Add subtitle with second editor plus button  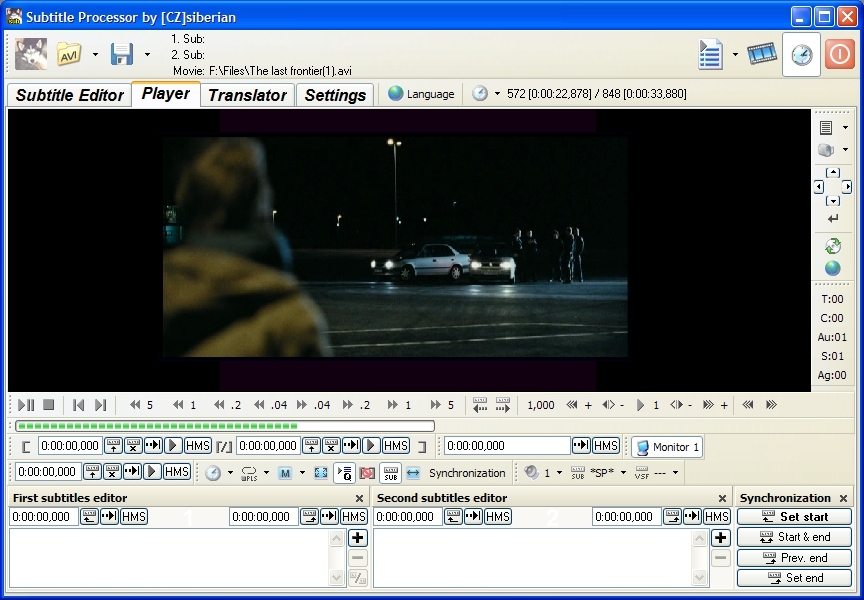click(721, 538)
